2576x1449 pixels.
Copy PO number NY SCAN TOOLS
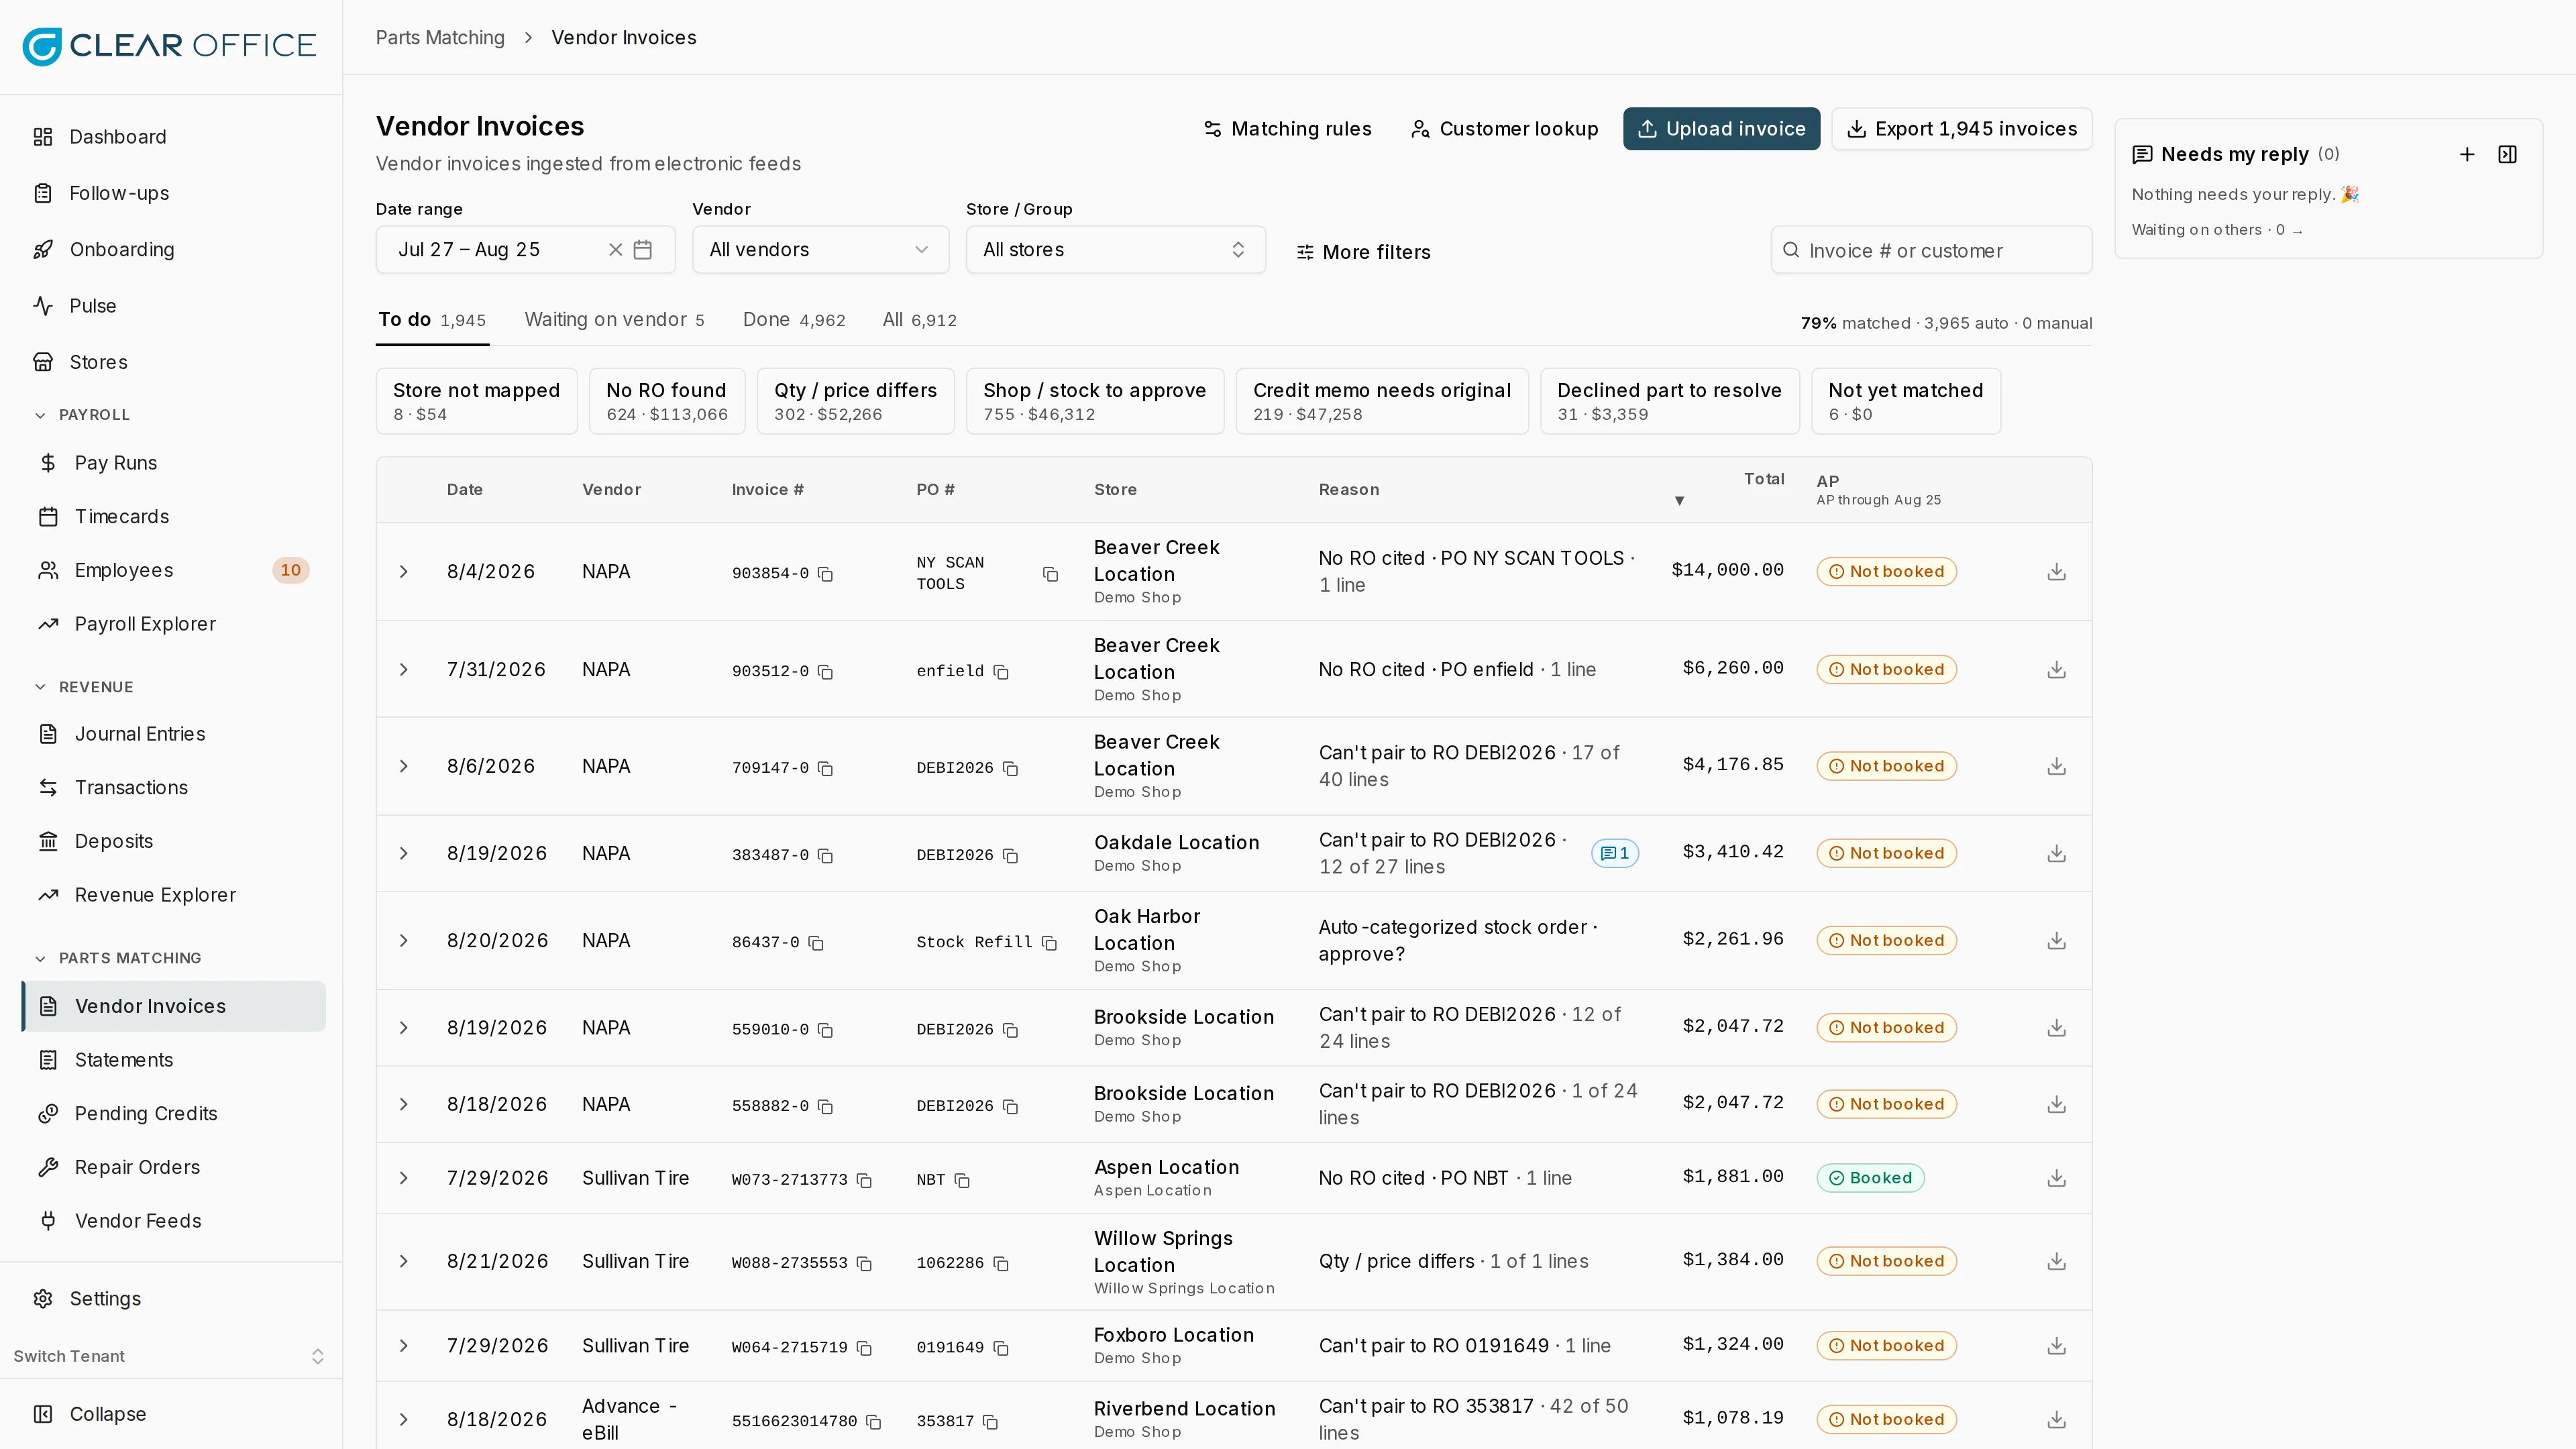point(1050,574)
